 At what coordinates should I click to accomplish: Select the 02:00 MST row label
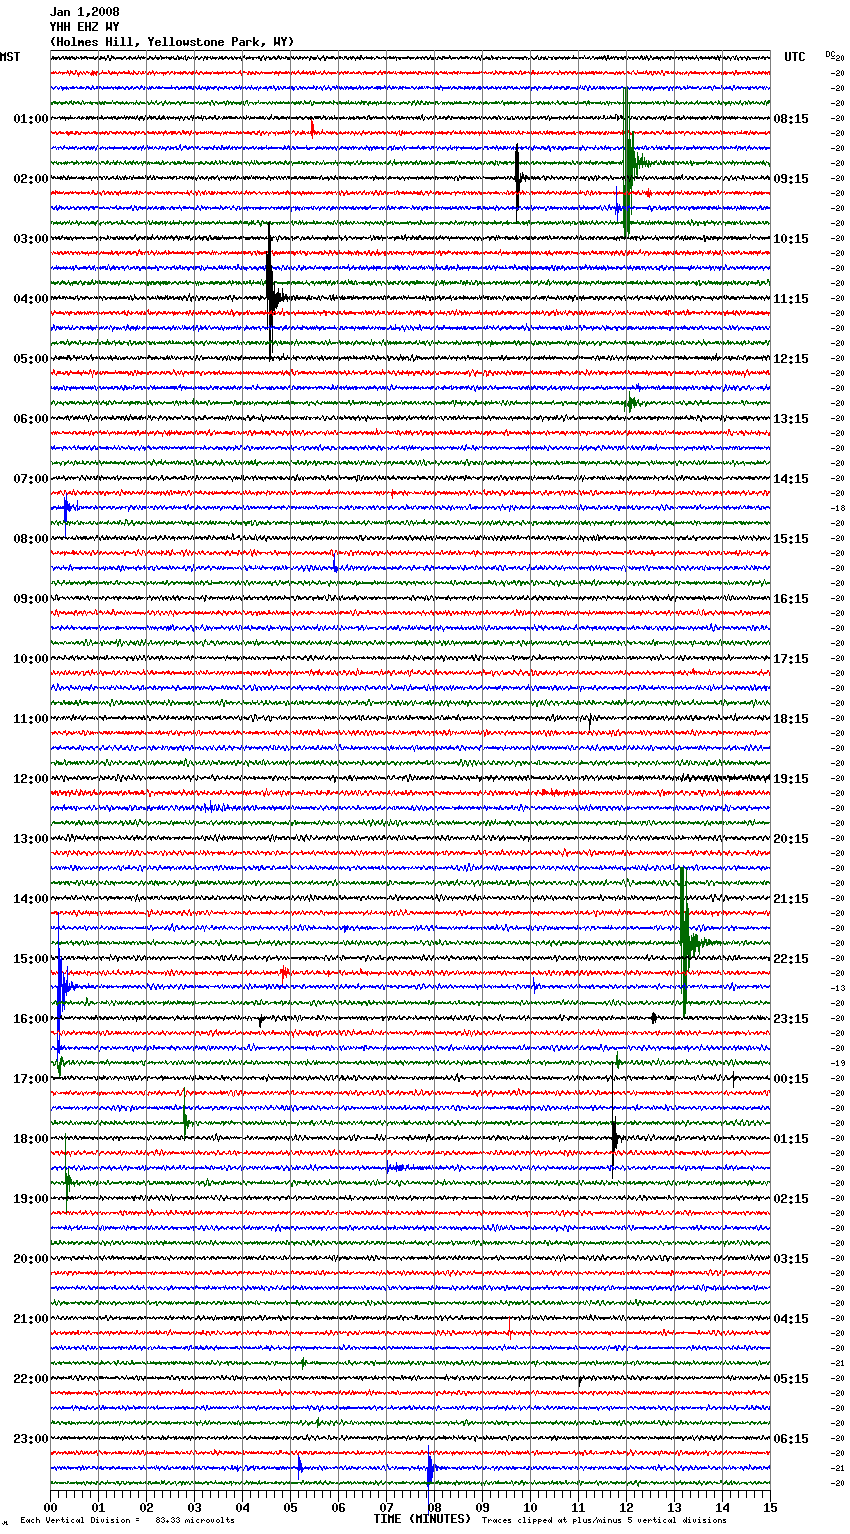tap(31, 179)
